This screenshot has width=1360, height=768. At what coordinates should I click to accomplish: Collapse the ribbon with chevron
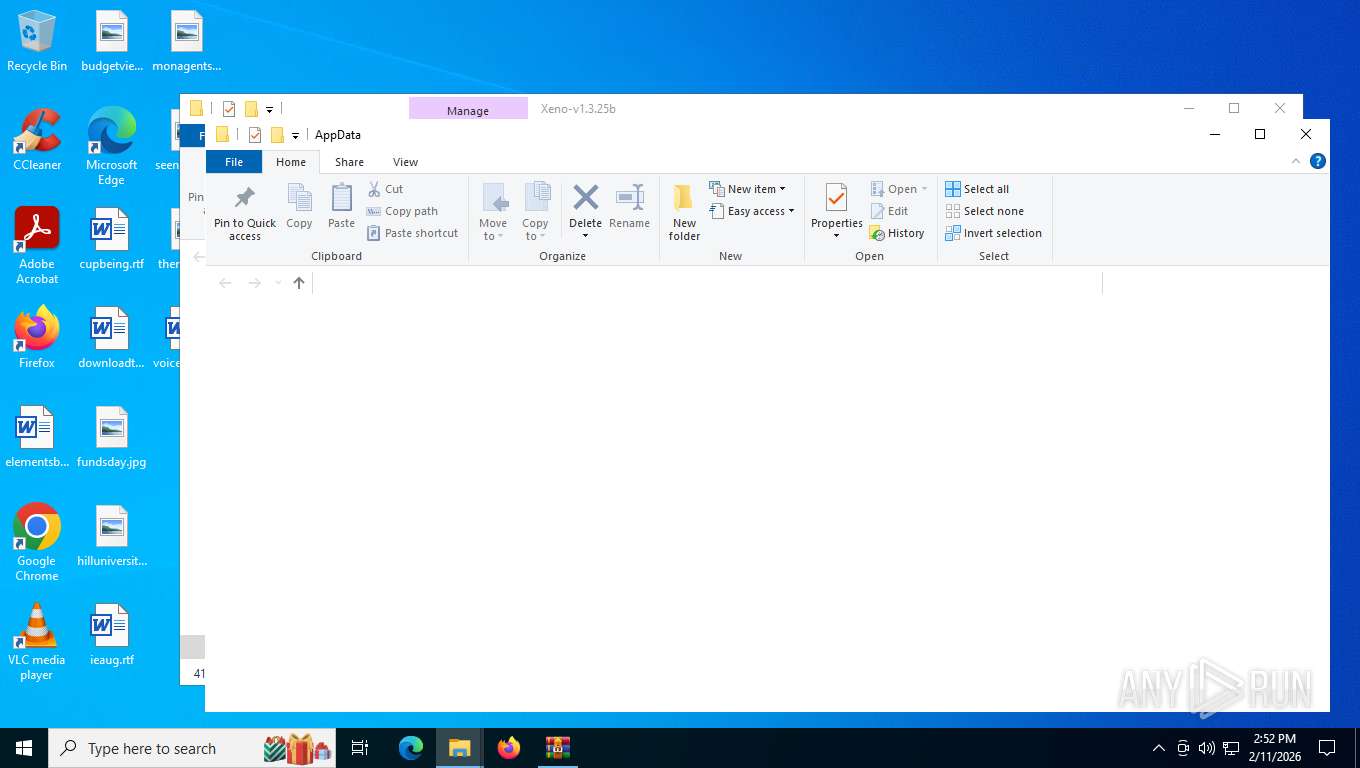pyautogui.click(x=1296, y=161)
